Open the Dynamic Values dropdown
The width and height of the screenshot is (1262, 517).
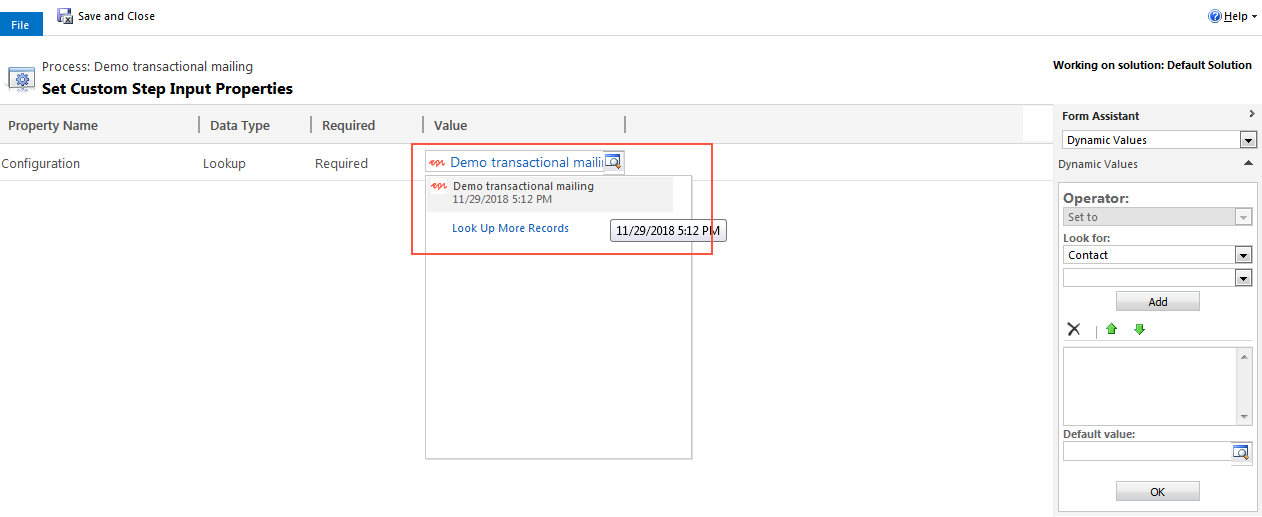1247,140
